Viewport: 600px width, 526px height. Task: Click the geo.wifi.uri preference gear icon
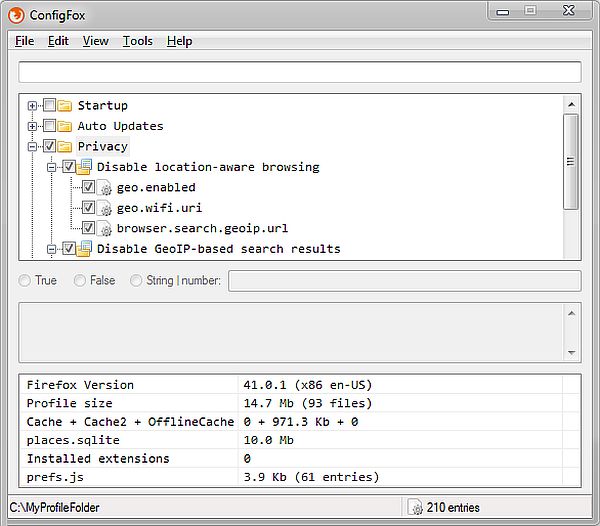(x=104, y=208)
